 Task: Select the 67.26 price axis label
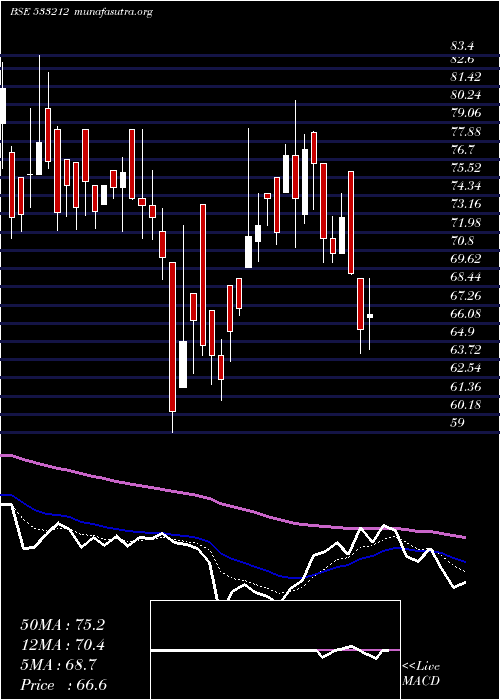tap(466, 295)
